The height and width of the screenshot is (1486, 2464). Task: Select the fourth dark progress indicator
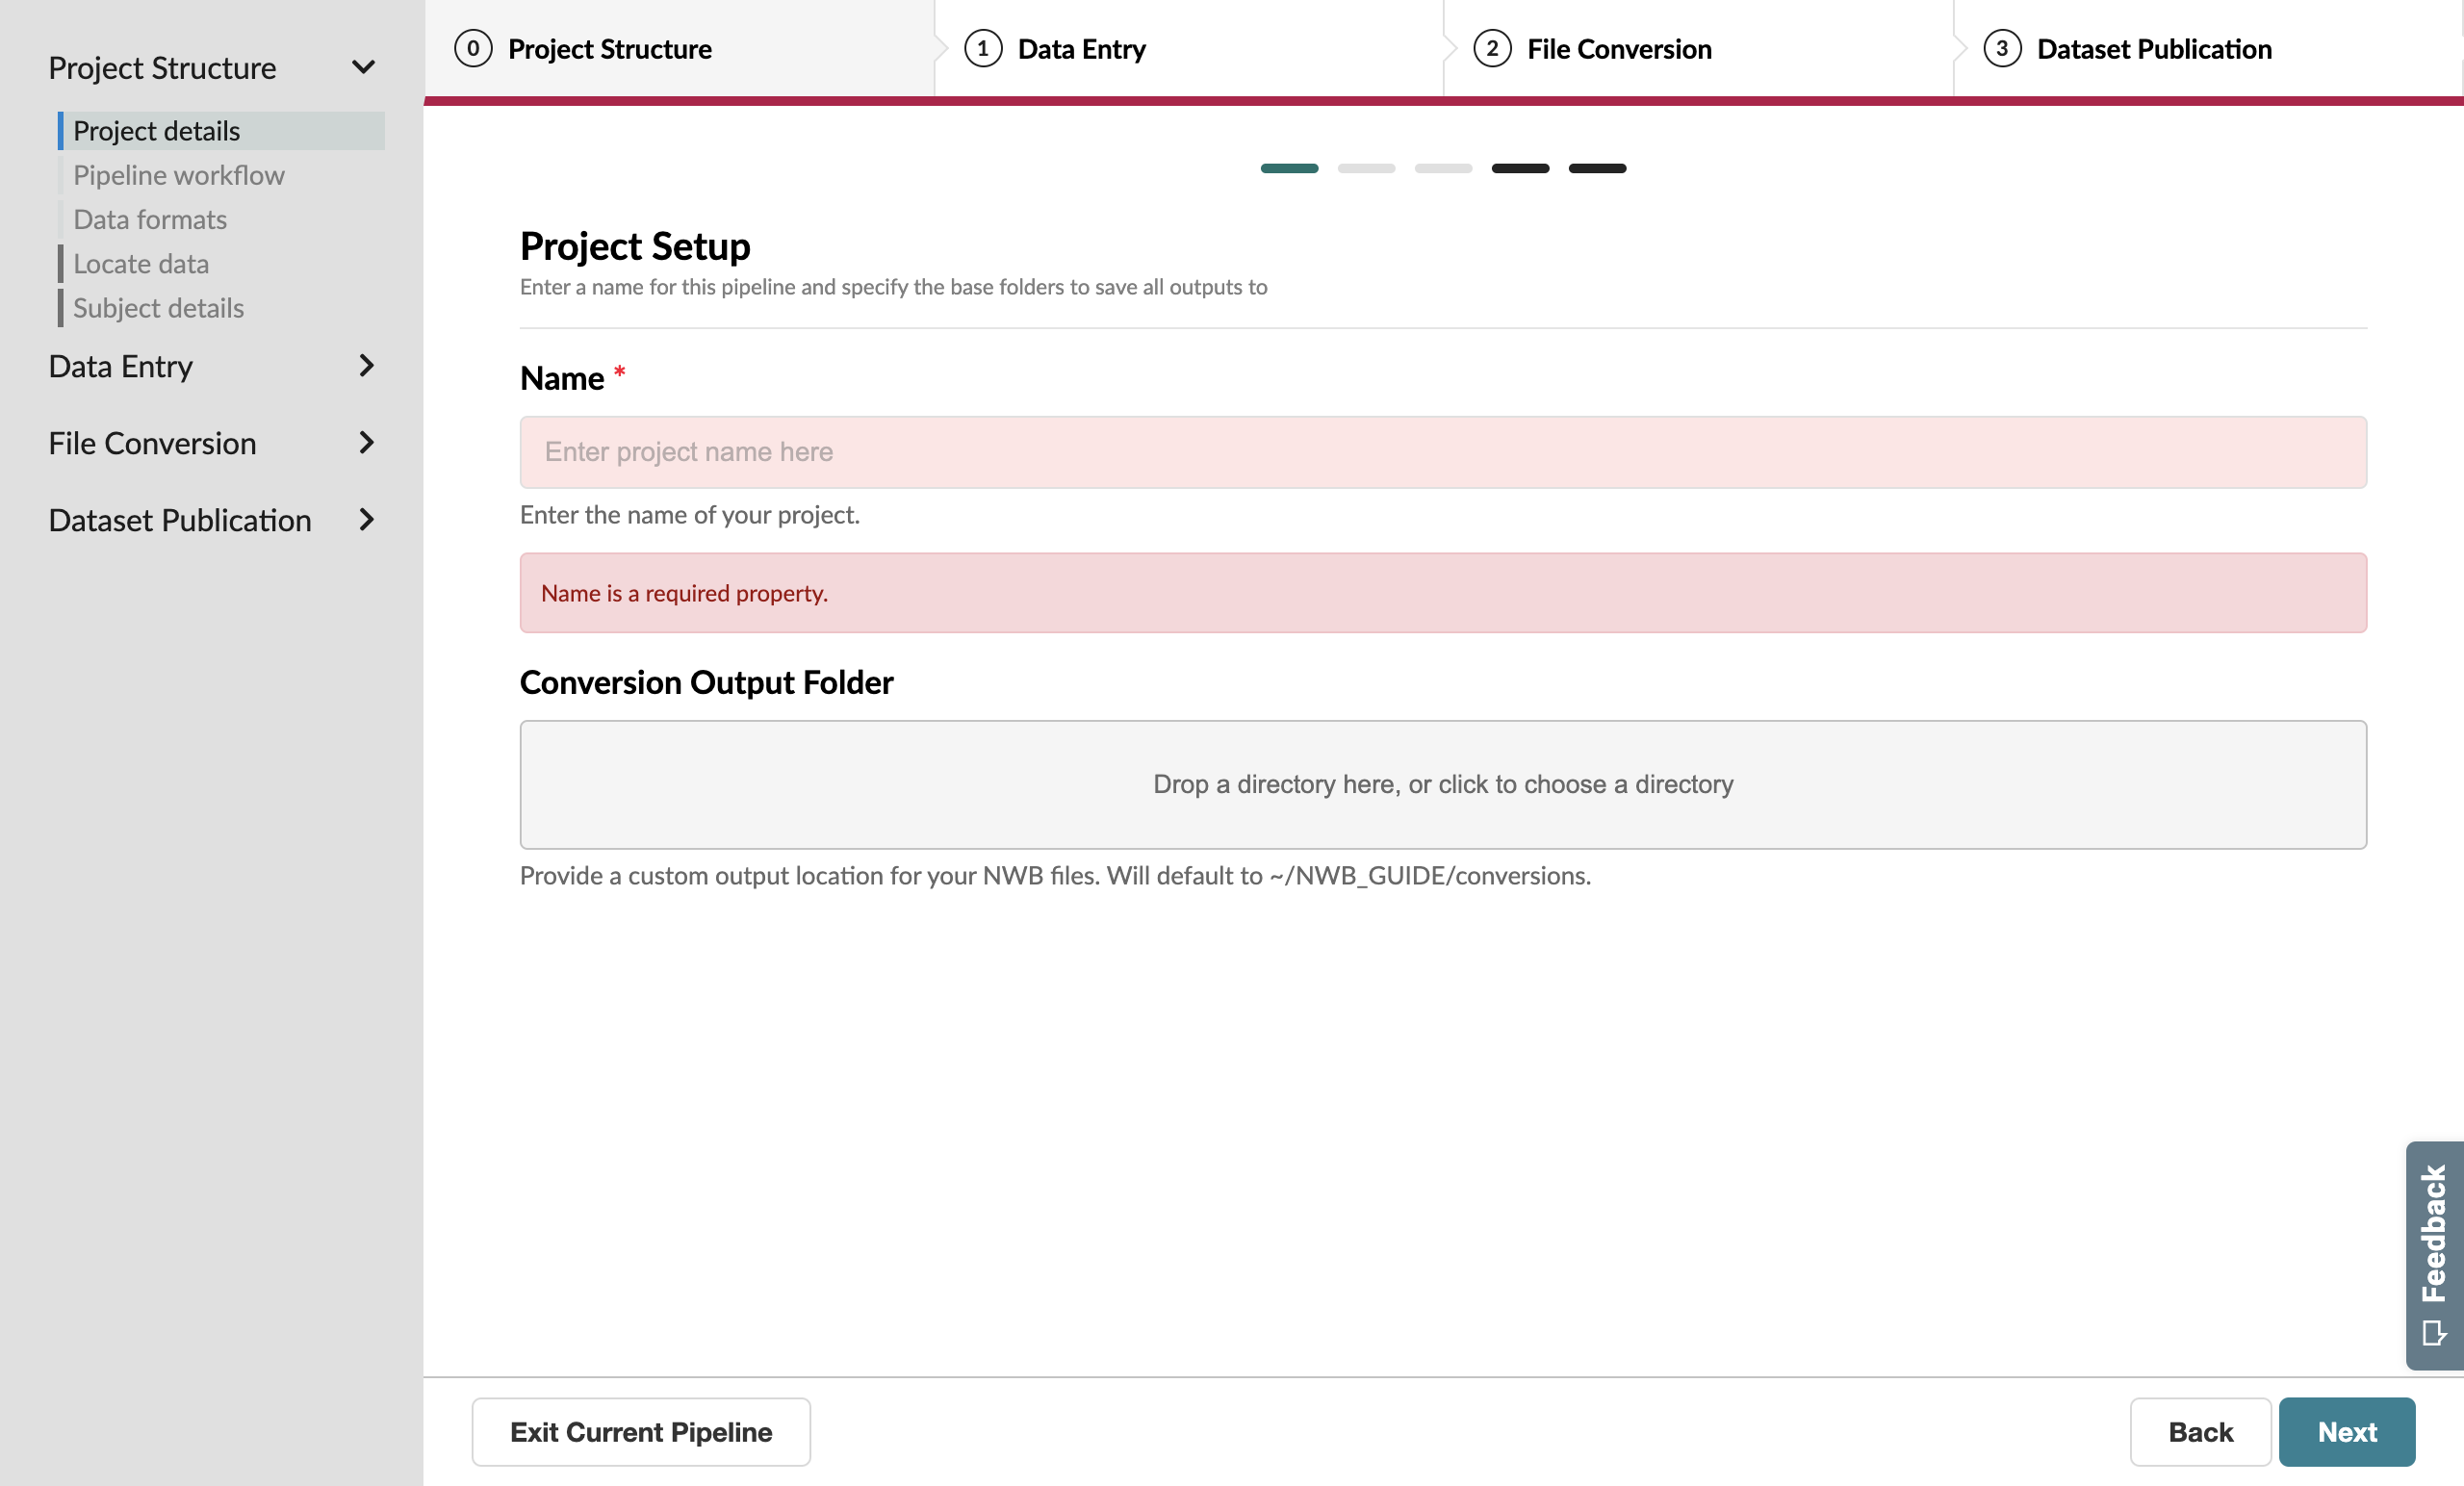coord(1520,168)
